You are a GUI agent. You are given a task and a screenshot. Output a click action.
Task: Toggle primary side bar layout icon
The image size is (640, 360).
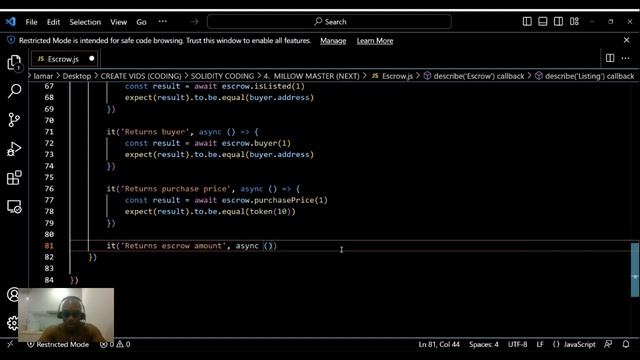[527, 22]
